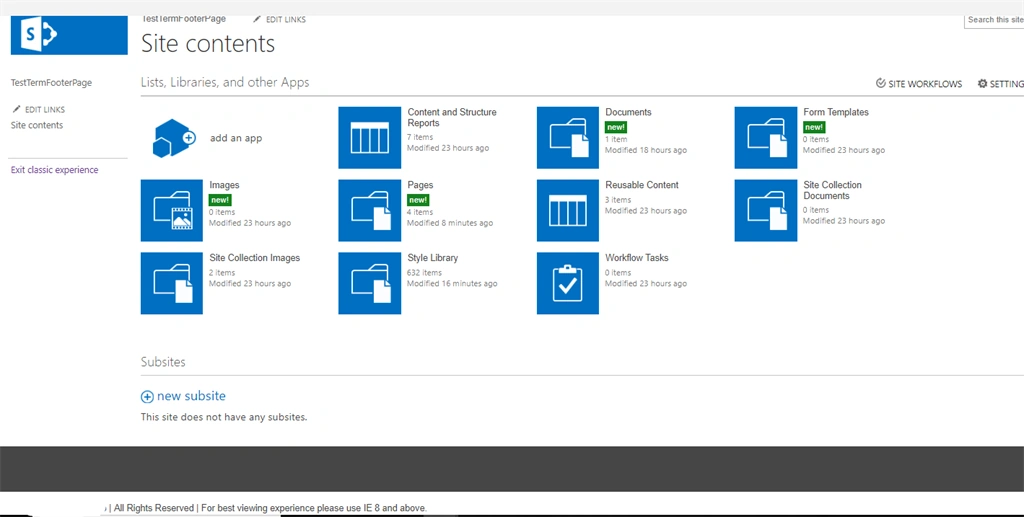The height and width of the screenshot is (517, 1024).
Task: Click the SharePoint logo
Action: coord(69,35)
